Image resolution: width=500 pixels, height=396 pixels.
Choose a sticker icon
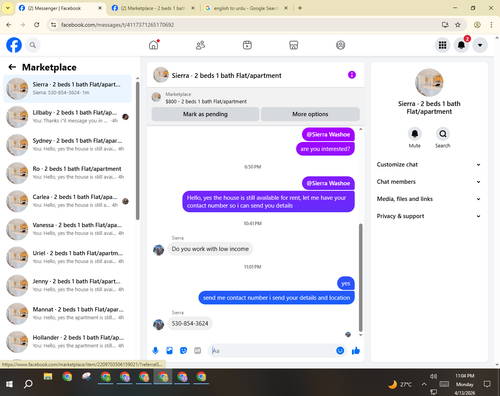pyautogui.click(x=183, y=351)
